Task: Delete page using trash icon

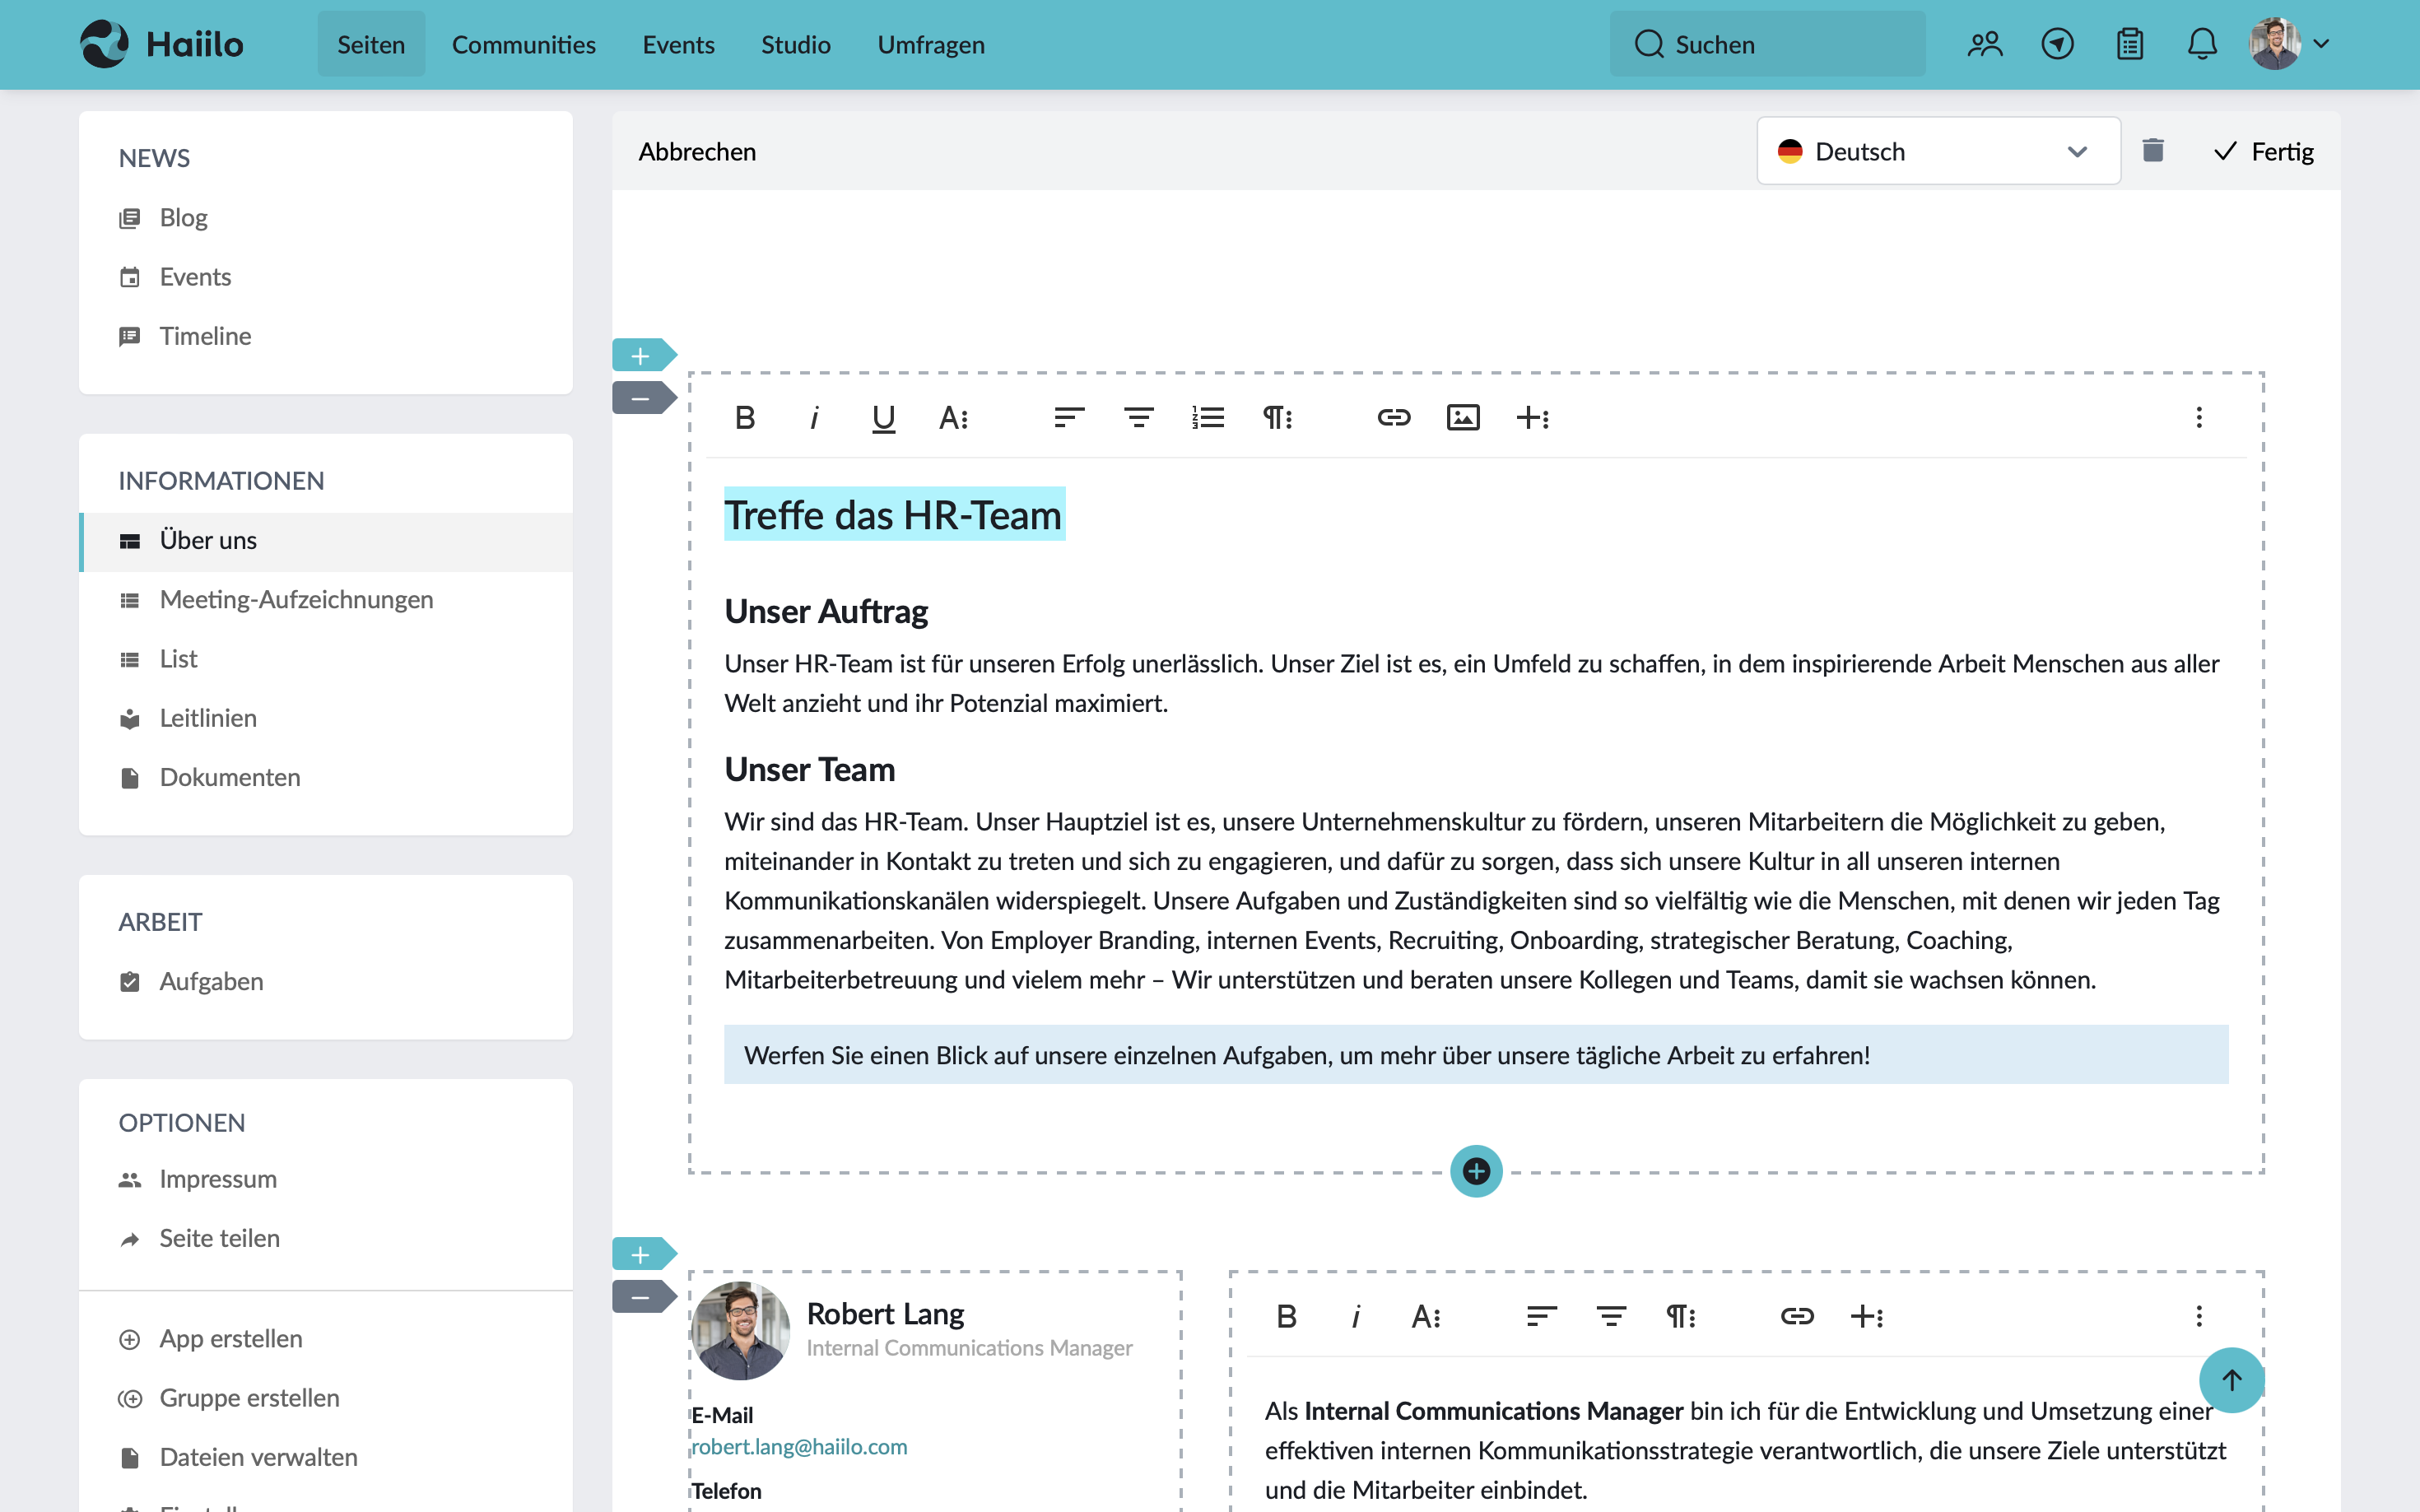Action: (2153, 151)
